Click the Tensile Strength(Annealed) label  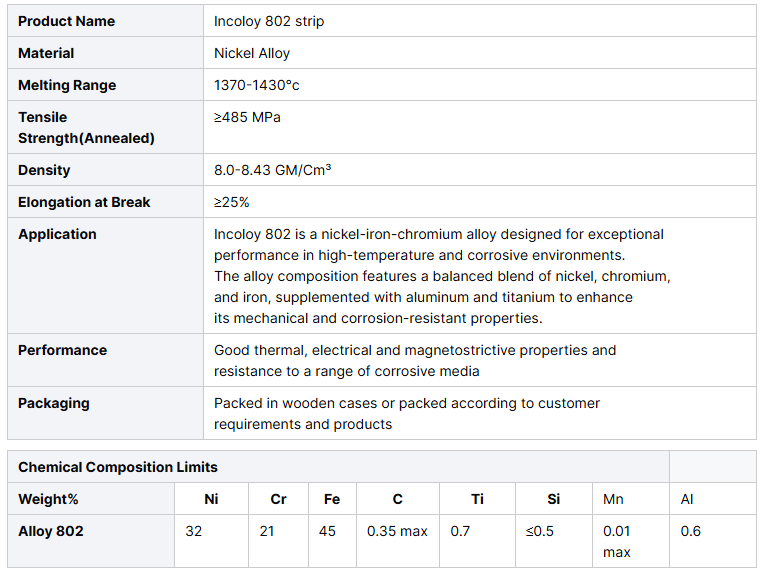point(86,128)
